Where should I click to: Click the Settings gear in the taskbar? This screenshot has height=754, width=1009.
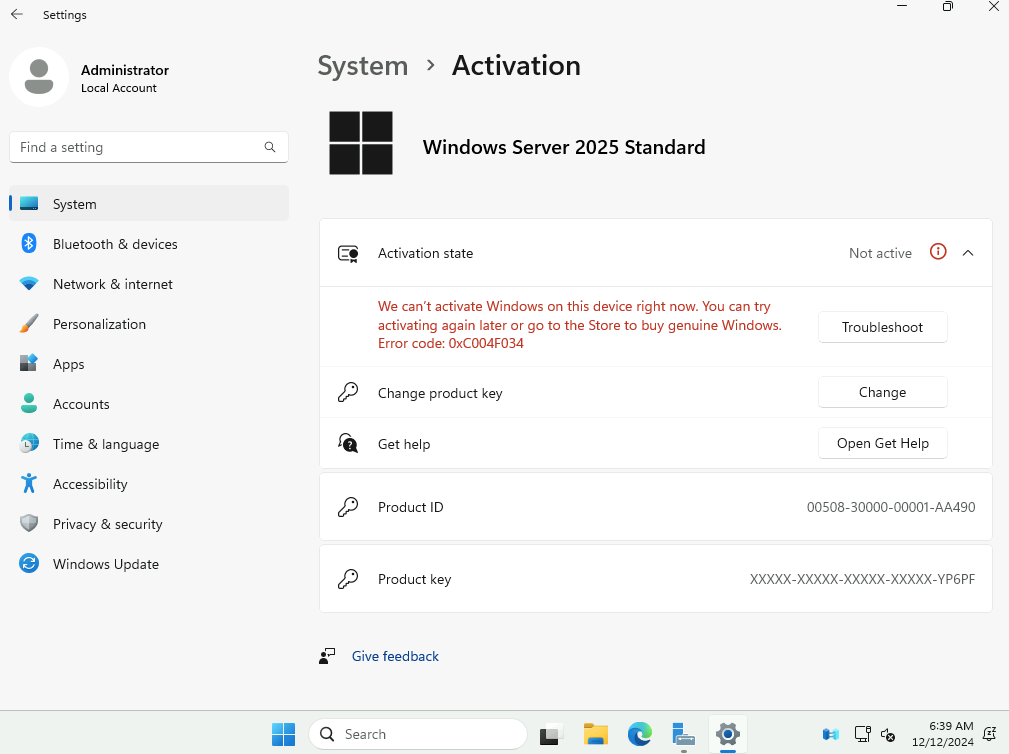[x=728, y=734]
